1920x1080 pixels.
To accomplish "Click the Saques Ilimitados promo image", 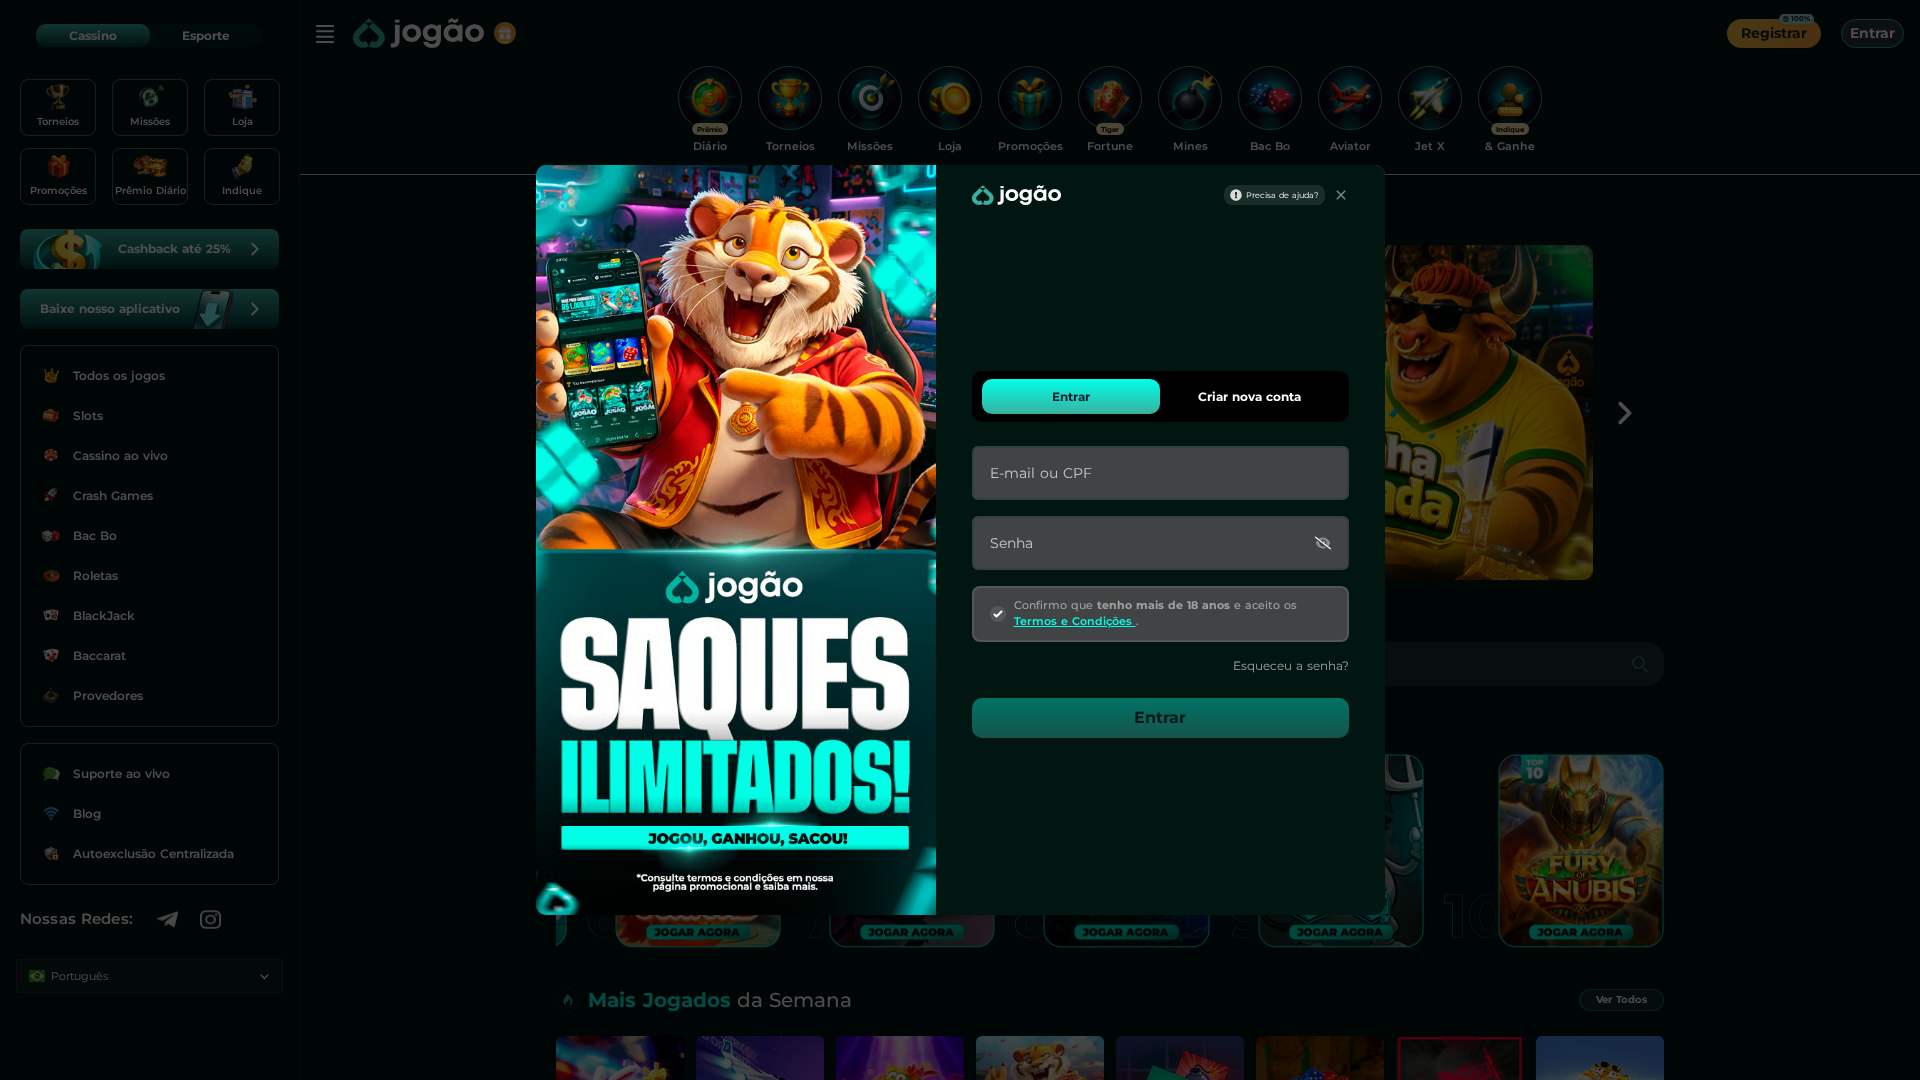I will [736, 540].
